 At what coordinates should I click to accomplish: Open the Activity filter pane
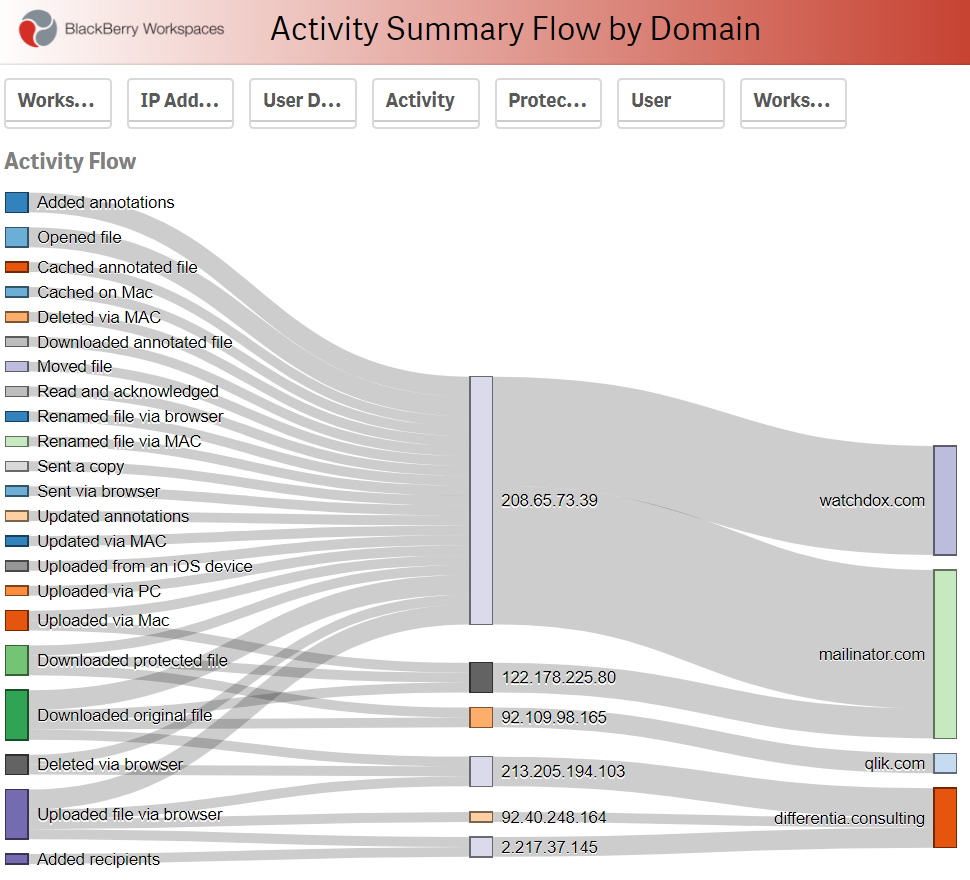coord(426,103)
